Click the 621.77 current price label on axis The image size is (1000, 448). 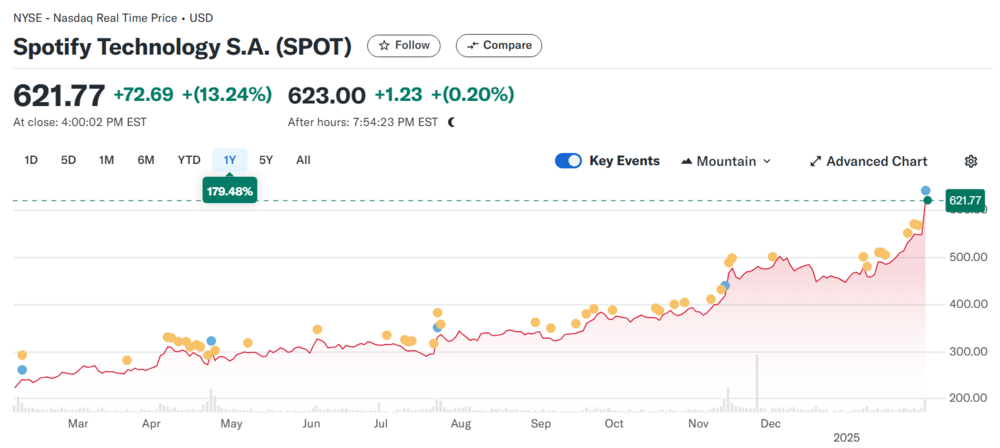coord(965,201)
